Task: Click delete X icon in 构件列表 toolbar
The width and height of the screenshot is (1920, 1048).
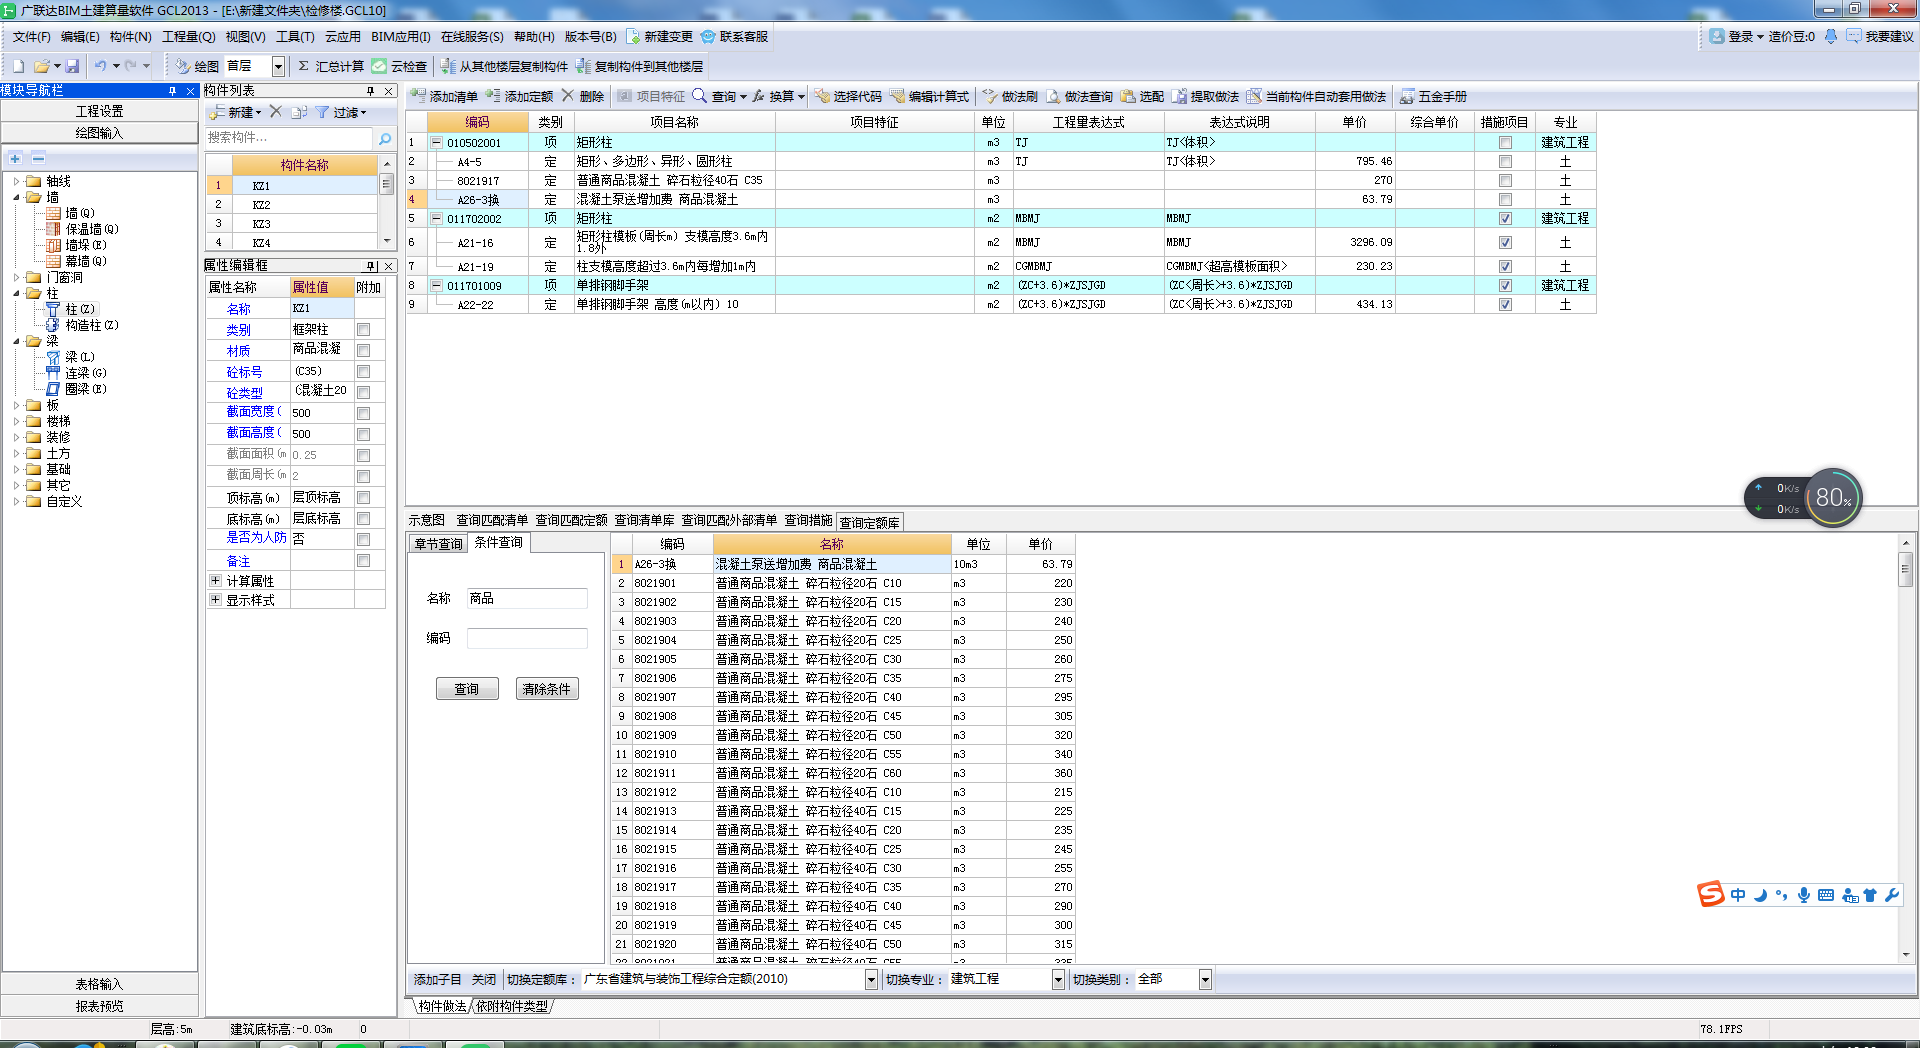Action: coord(276,112)
